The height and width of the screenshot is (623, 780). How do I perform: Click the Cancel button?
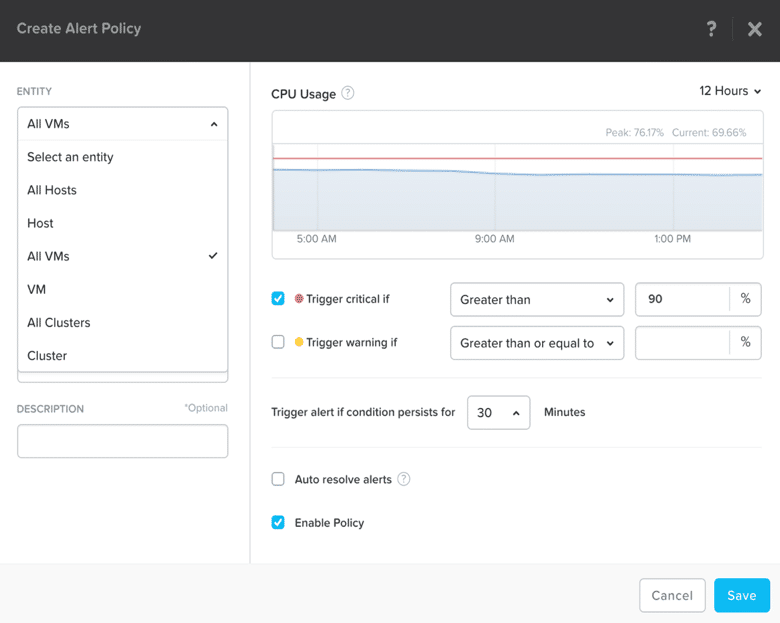pyautogui.click(x=672, y=595)
